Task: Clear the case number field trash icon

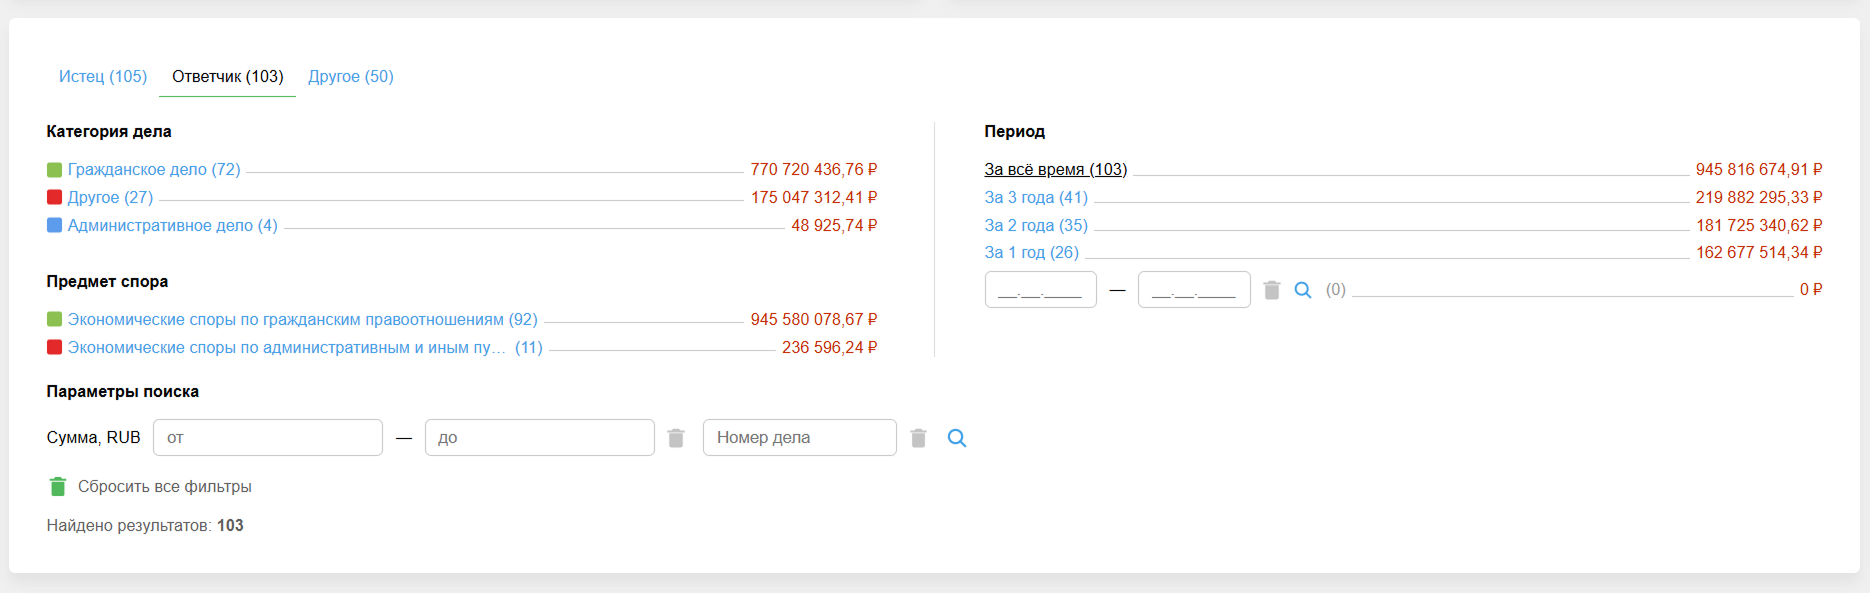Action: point(919,438)
